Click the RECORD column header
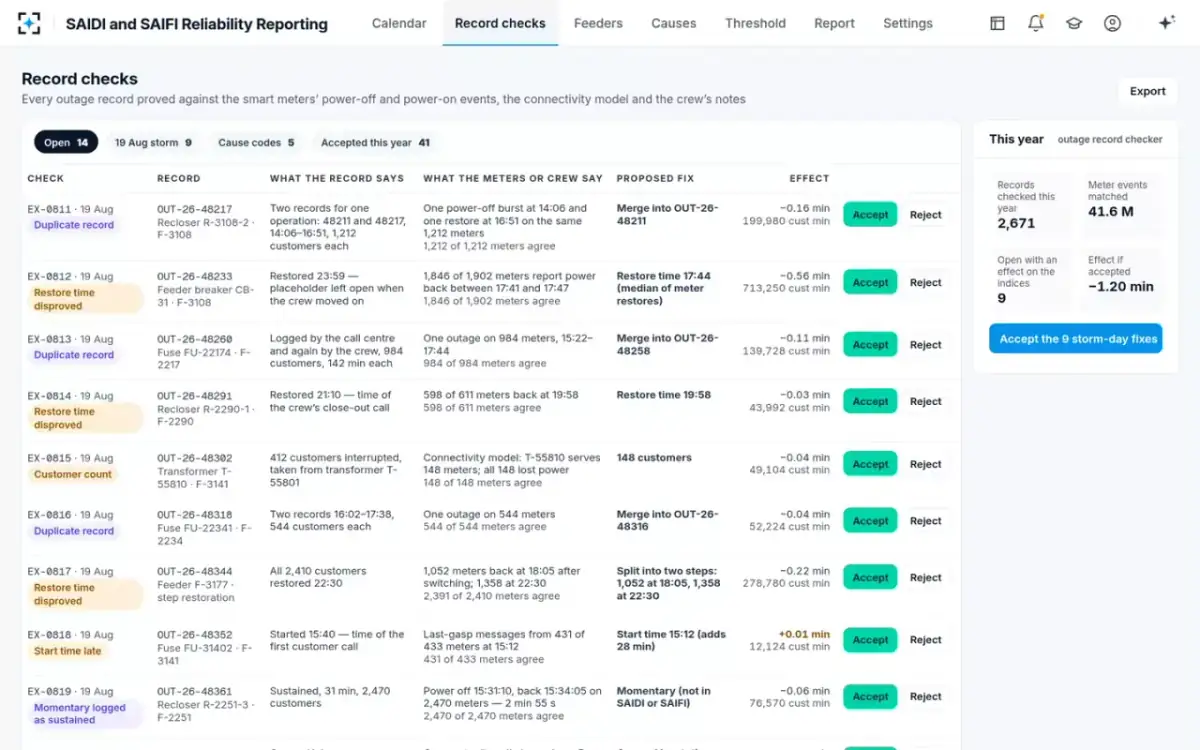 [x=179, y=179]
